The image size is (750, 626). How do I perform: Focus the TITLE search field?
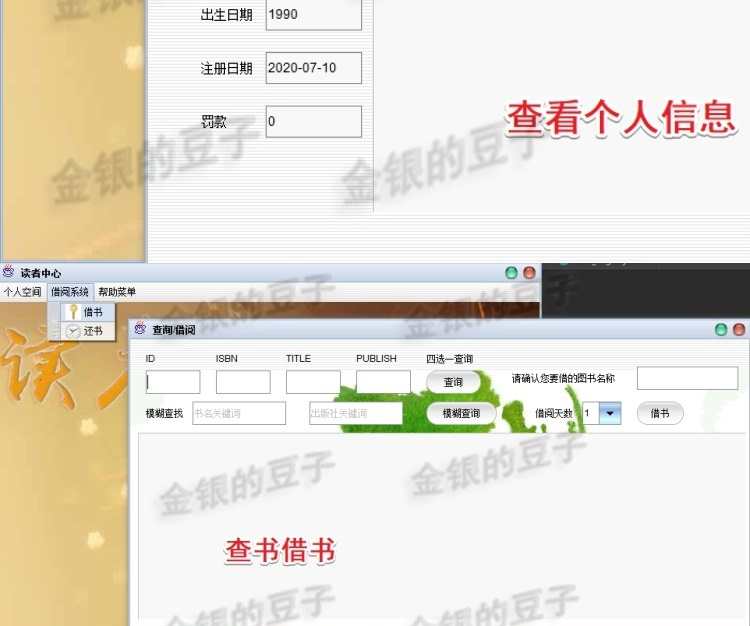tap(313, 382)
